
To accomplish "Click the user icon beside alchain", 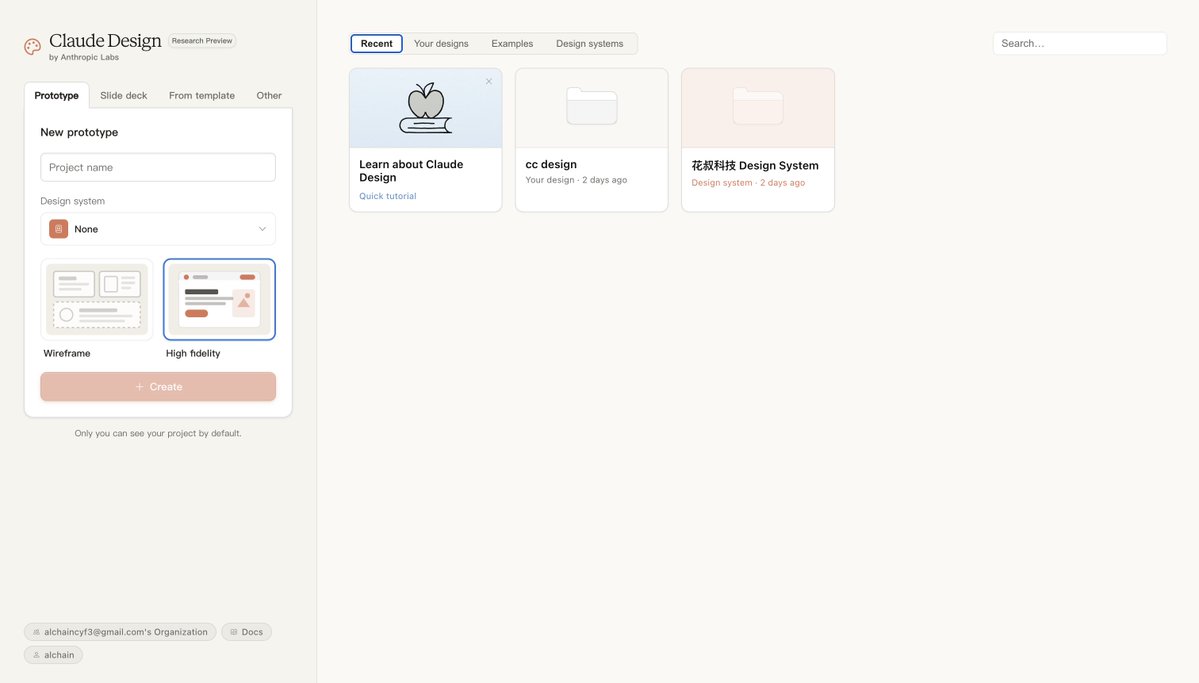I will 37,655.
